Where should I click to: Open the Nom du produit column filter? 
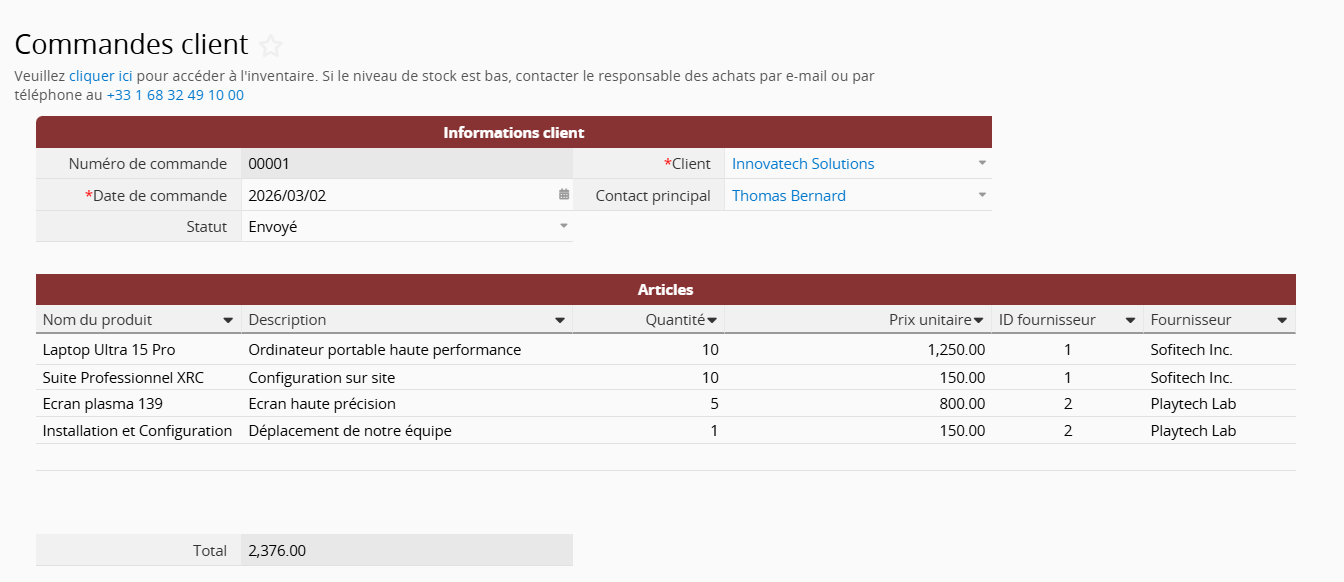228,320
